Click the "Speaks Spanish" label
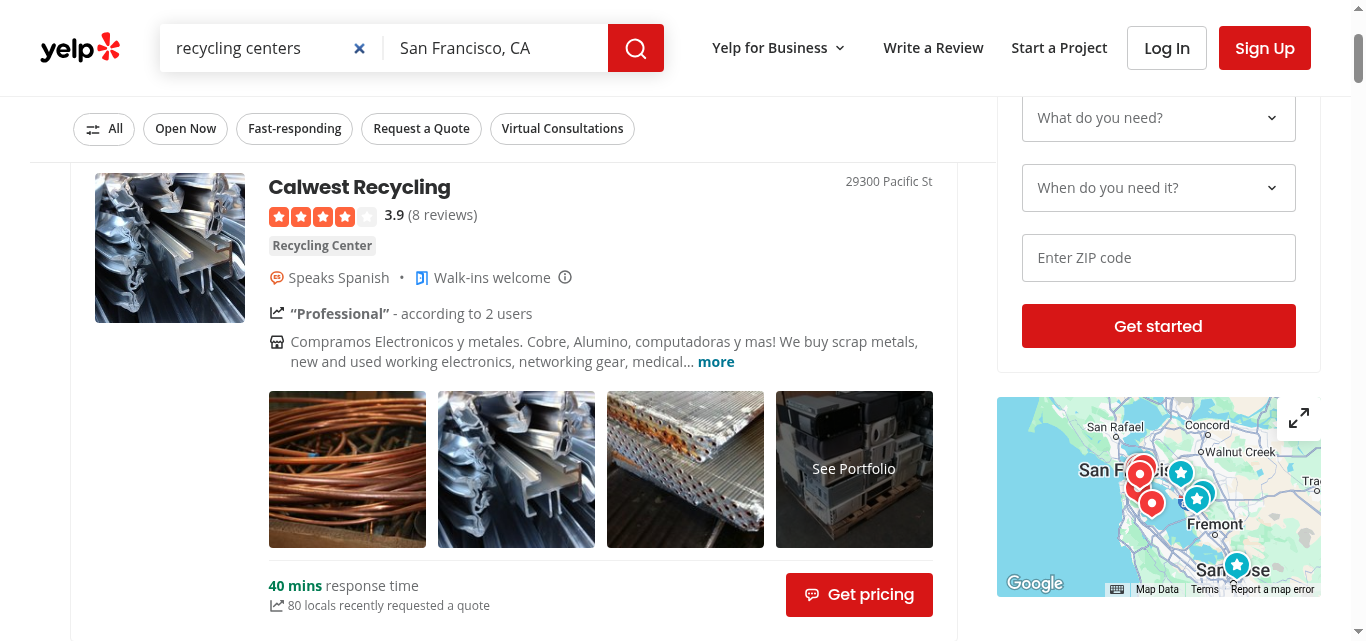Image resolution: width=1366 pixels, height=641 pixels. coord(339,278)
